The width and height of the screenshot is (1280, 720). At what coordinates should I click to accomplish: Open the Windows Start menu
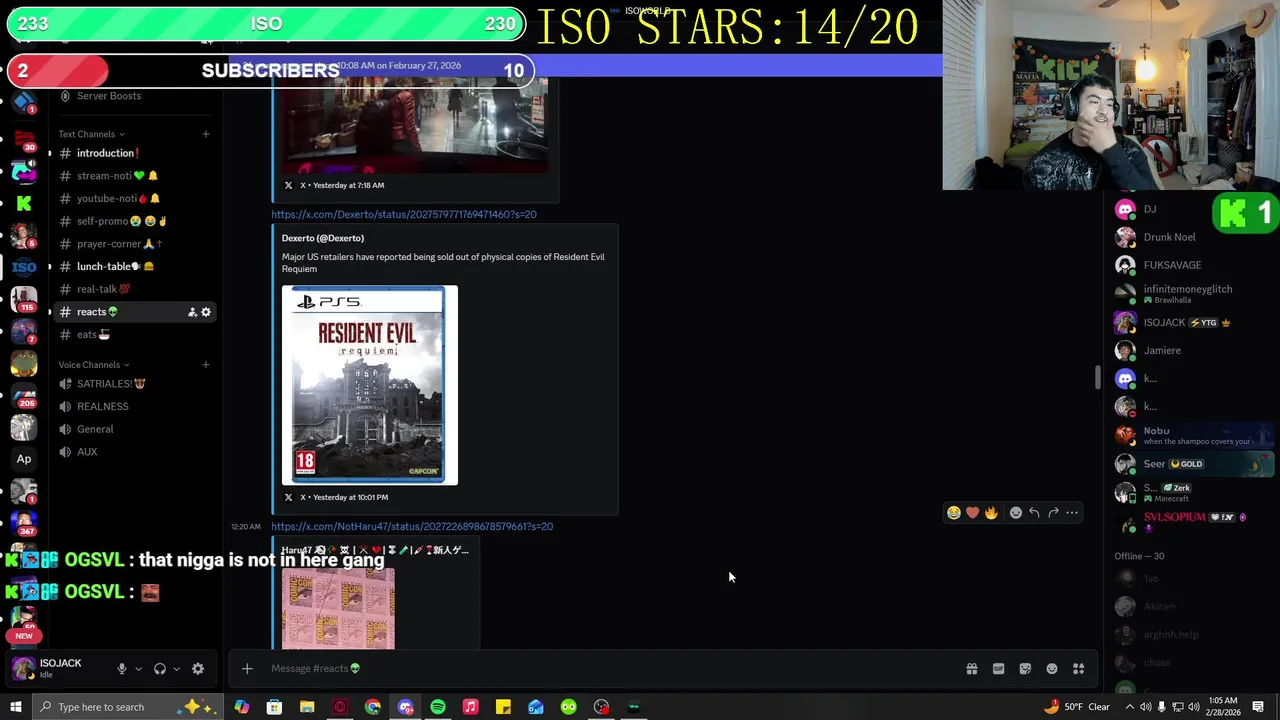pos(16,707)
